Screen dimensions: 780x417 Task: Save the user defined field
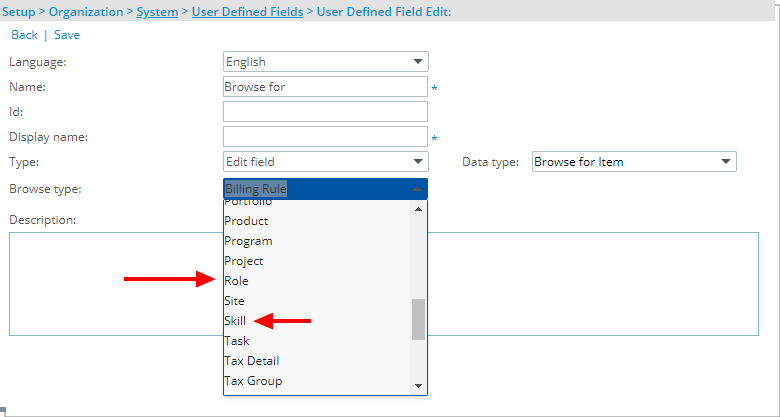coord(67,35)
